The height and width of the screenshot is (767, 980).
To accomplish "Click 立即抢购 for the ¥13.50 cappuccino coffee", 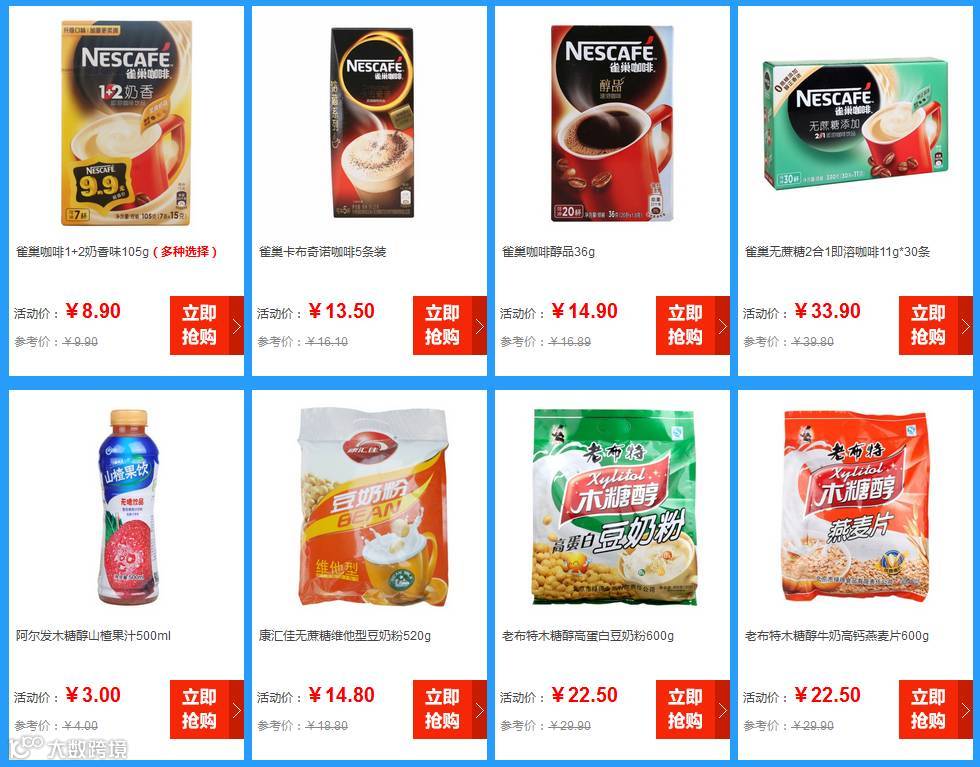I will point(450,326).
